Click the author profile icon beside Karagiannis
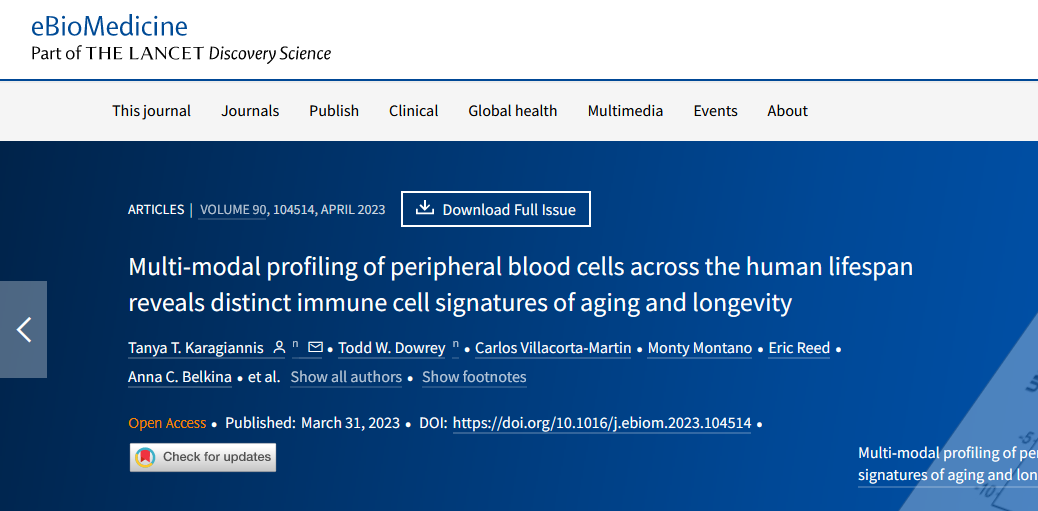 [x=279, y=348]
